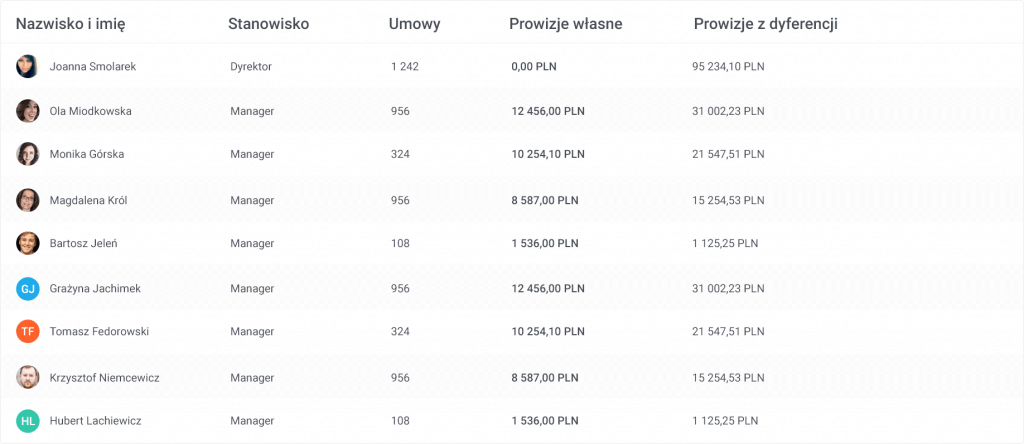Open Bartosz Jeleń's avatar
Image resolution: width=1024 pixels, height=444 pixels.
(x=27, y=244)
